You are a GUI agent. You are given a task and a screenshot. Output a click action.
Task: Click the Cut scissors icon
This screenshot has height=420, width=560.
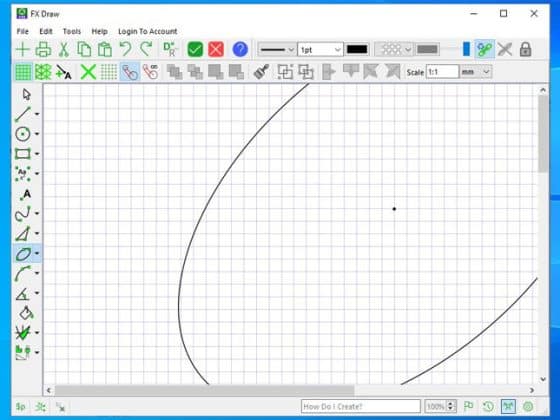64,49
